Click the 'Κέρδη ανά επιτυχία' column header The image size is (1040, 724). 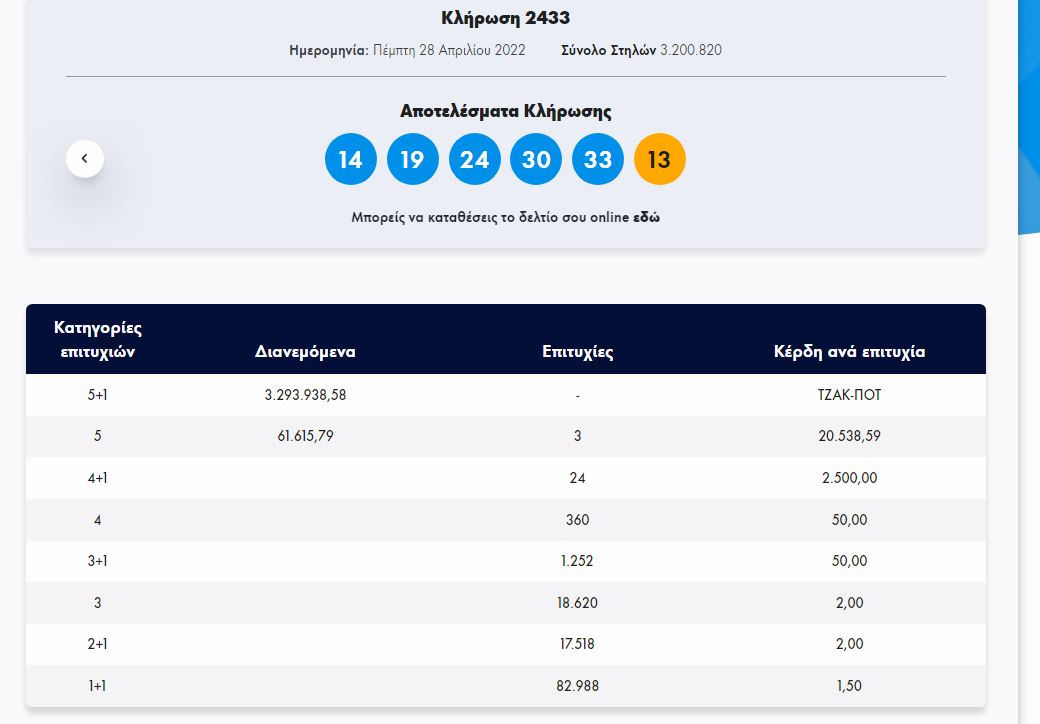coord(849,352)
